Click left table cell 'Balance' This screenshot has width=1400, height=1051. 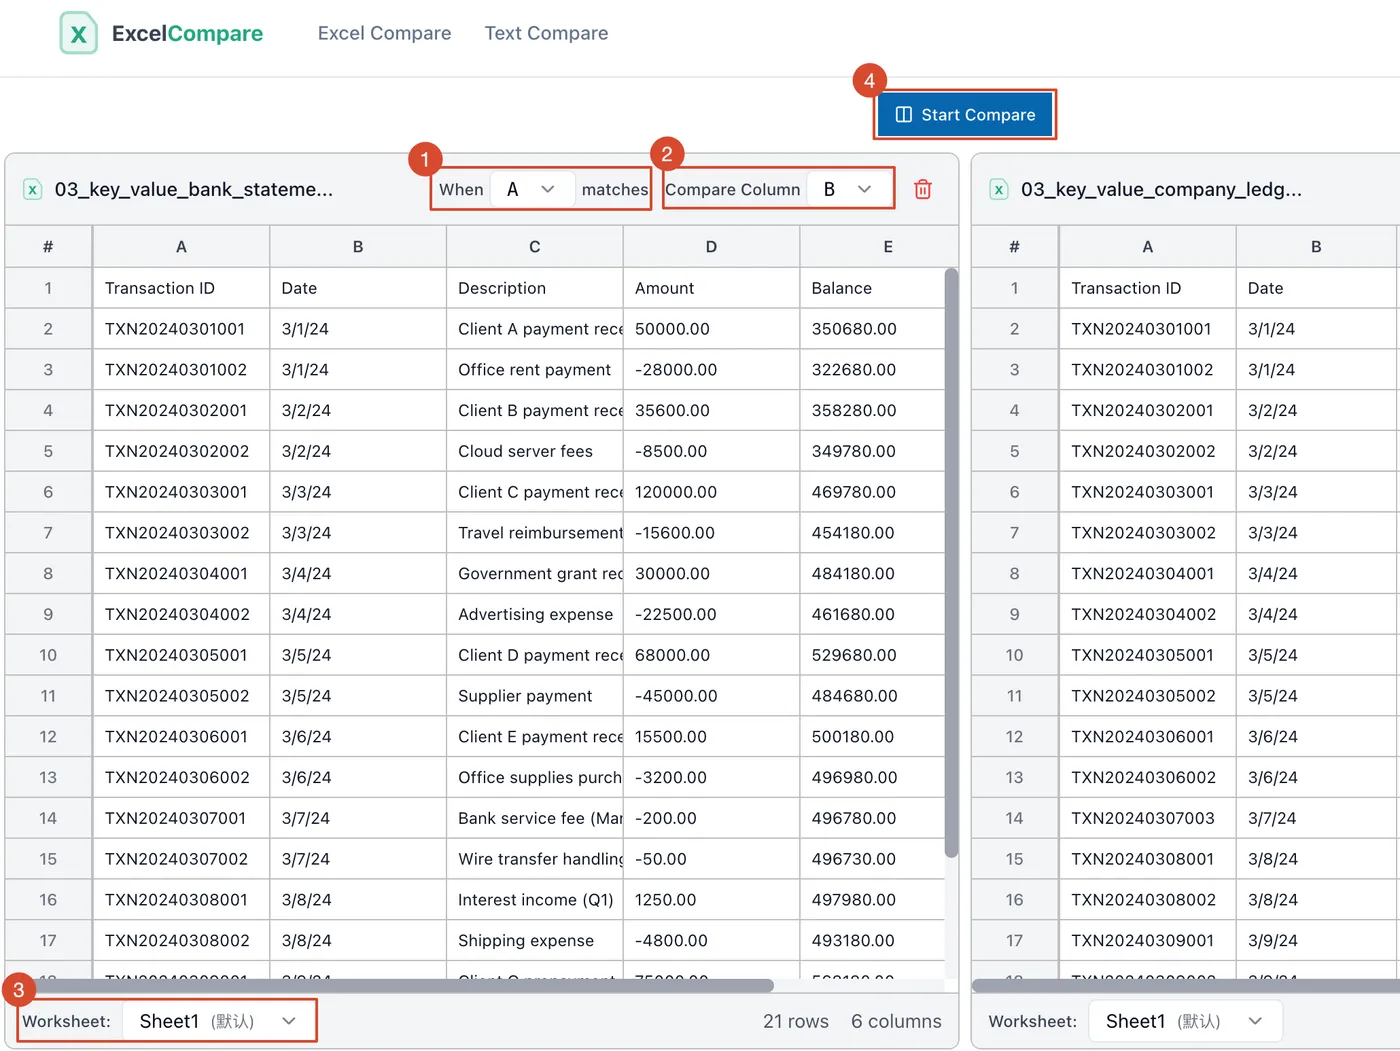[872, 288]
